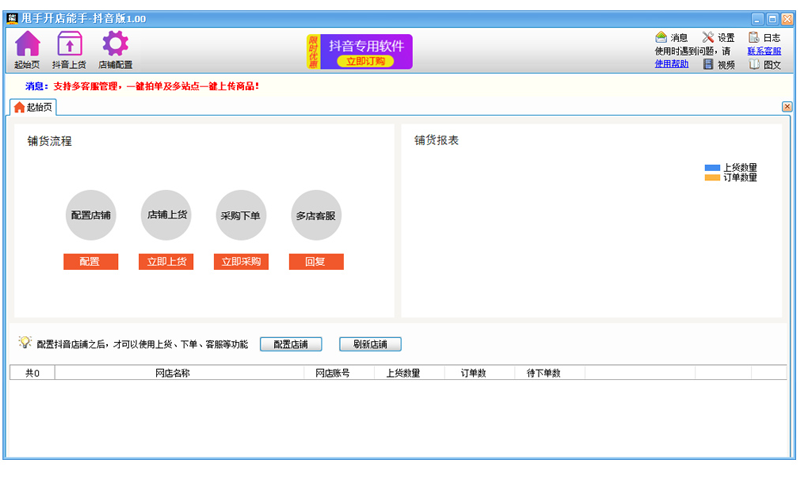The width and height of the screenshot is (800, 482).
Task: Sort by 上货数量 column header
Action: point(409,373)
